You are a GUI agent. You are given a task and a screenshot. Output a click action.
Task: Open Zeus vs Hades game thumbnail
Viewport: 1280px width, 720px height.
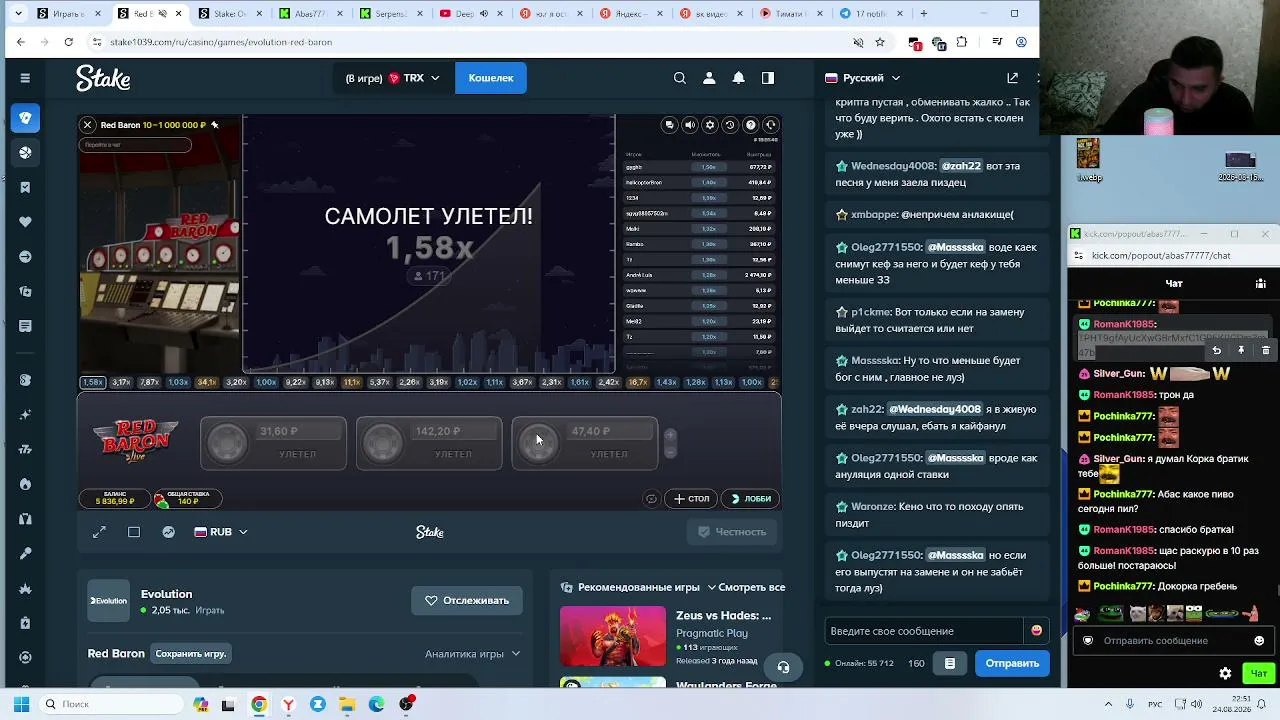click(x=612, y=636)
